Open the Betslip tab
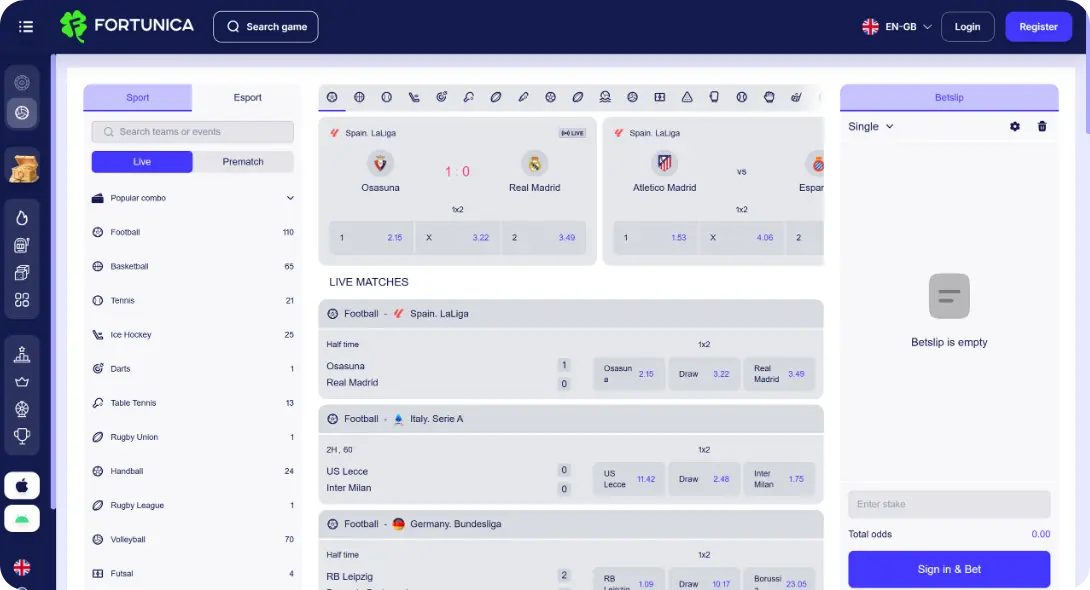Screen dimensions: 1090x590 (949, 97)
